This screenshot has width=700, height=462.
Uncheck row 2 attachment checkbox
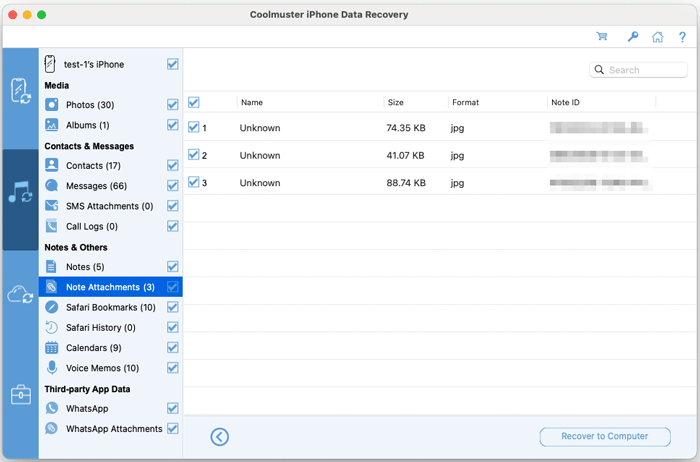tap(193, 154)
